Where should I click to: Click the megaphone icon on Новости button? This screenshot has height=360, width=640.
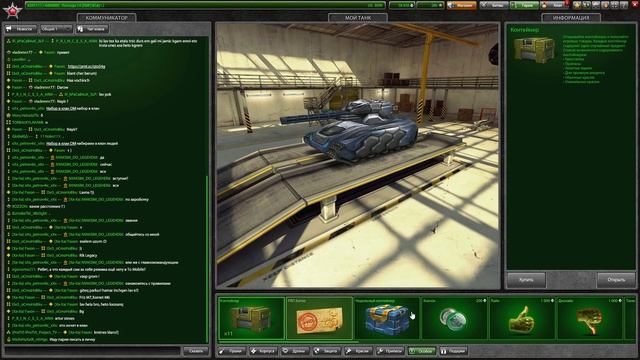[9, 29]
